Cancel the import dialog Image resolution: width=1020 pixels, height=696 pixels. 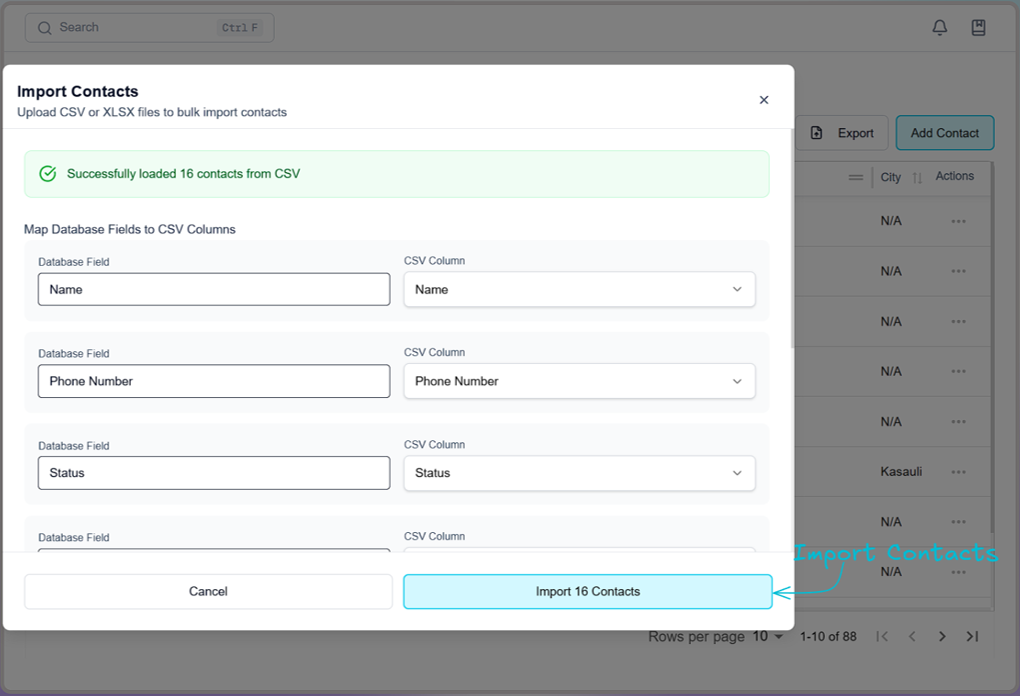pyautogui.click(x=208, y=591)
